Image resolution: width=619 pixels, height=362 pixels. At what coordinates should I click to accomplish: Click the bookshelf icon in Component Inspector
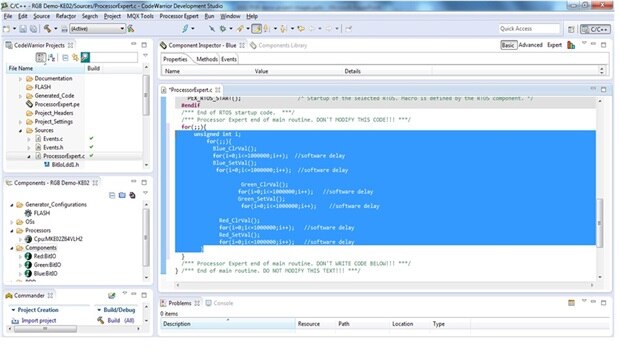(x=571, y=45)
